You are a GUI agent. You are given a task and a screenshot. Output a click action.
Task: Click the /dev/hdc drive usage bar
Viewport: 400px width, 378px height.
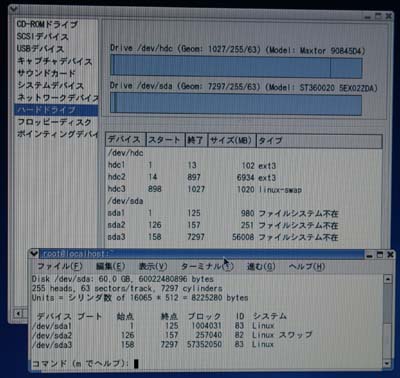236,67
